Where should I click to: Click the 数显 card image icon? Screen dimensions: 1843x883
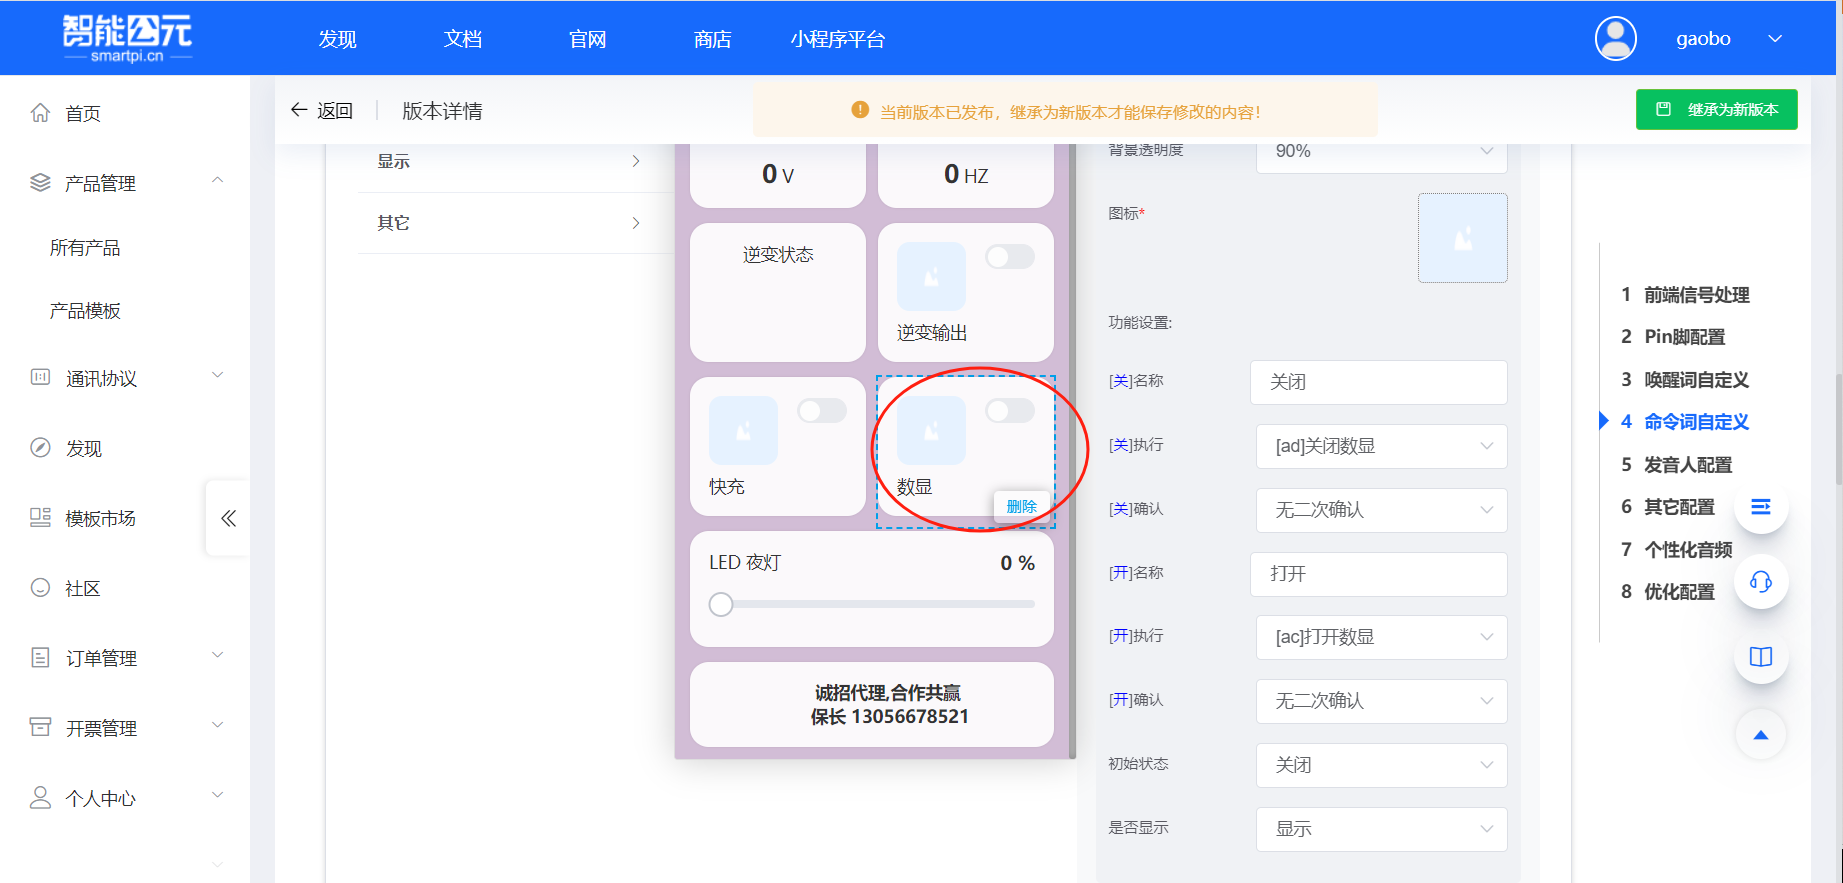(931, 431)
